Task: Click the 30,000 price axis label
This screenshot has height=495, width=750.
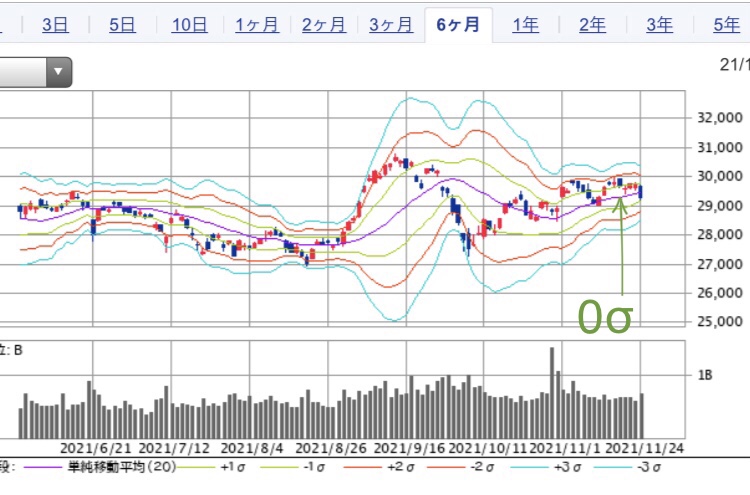Action: (x=717, y=177)
